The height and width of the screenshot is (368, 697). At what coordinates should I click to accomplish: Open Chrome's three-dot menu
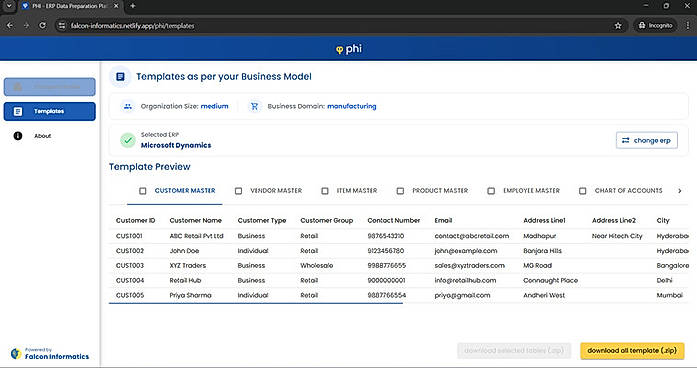tap(688, 26)
